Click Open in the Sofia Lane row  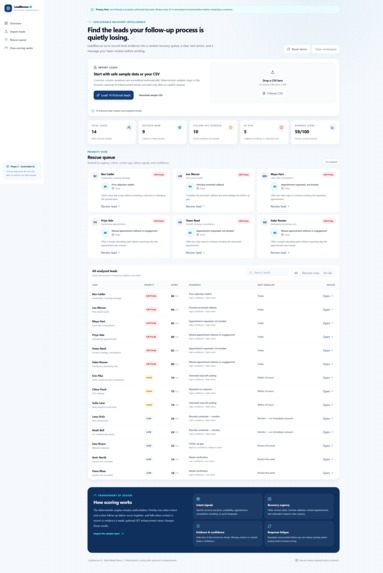328,405
